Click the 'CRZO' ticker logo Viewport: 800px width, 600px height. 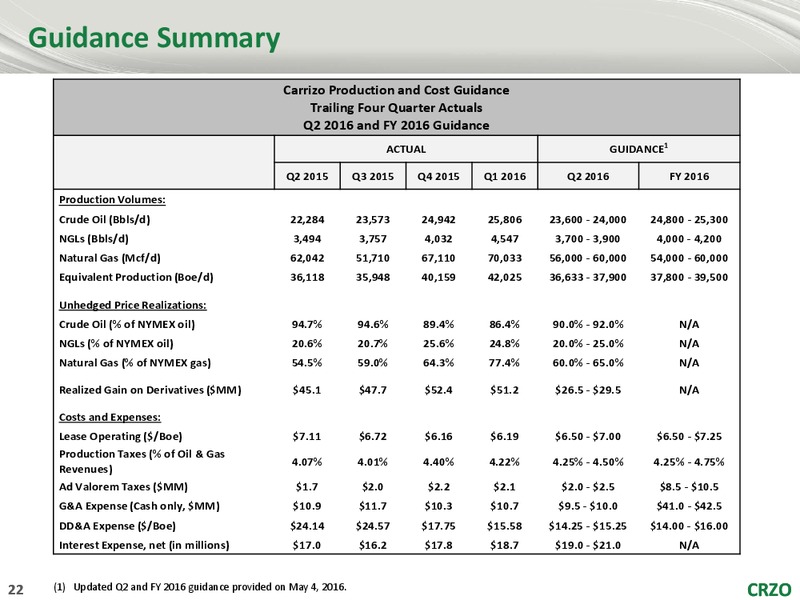tap(769, 590)
